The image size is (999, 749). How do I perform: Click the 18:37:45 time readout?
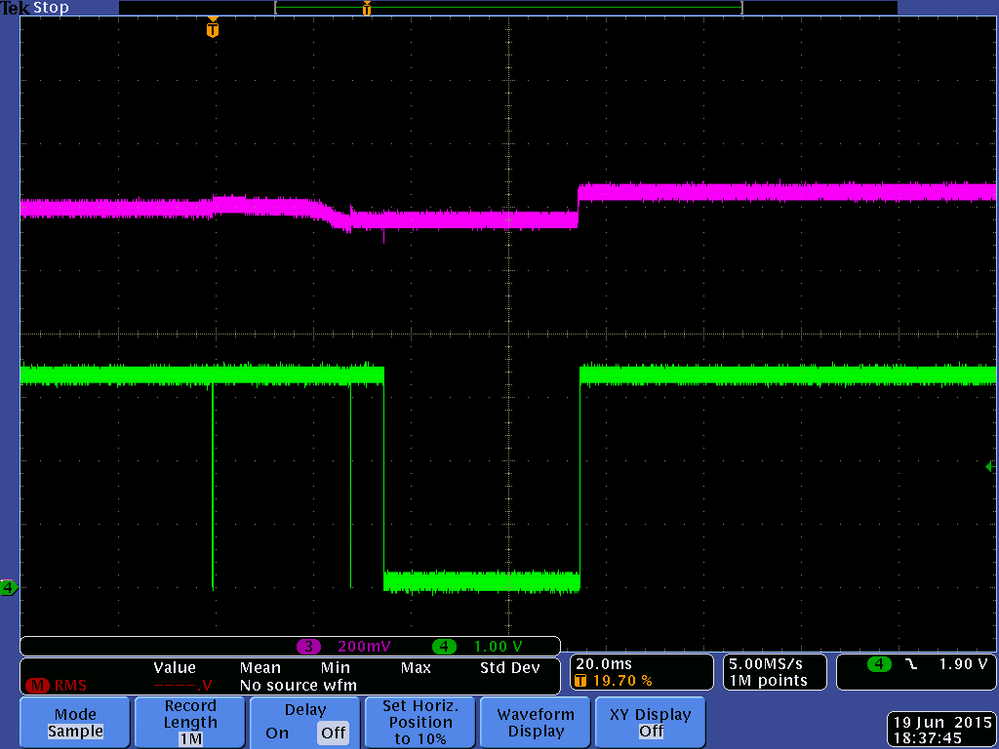[927, 739]
